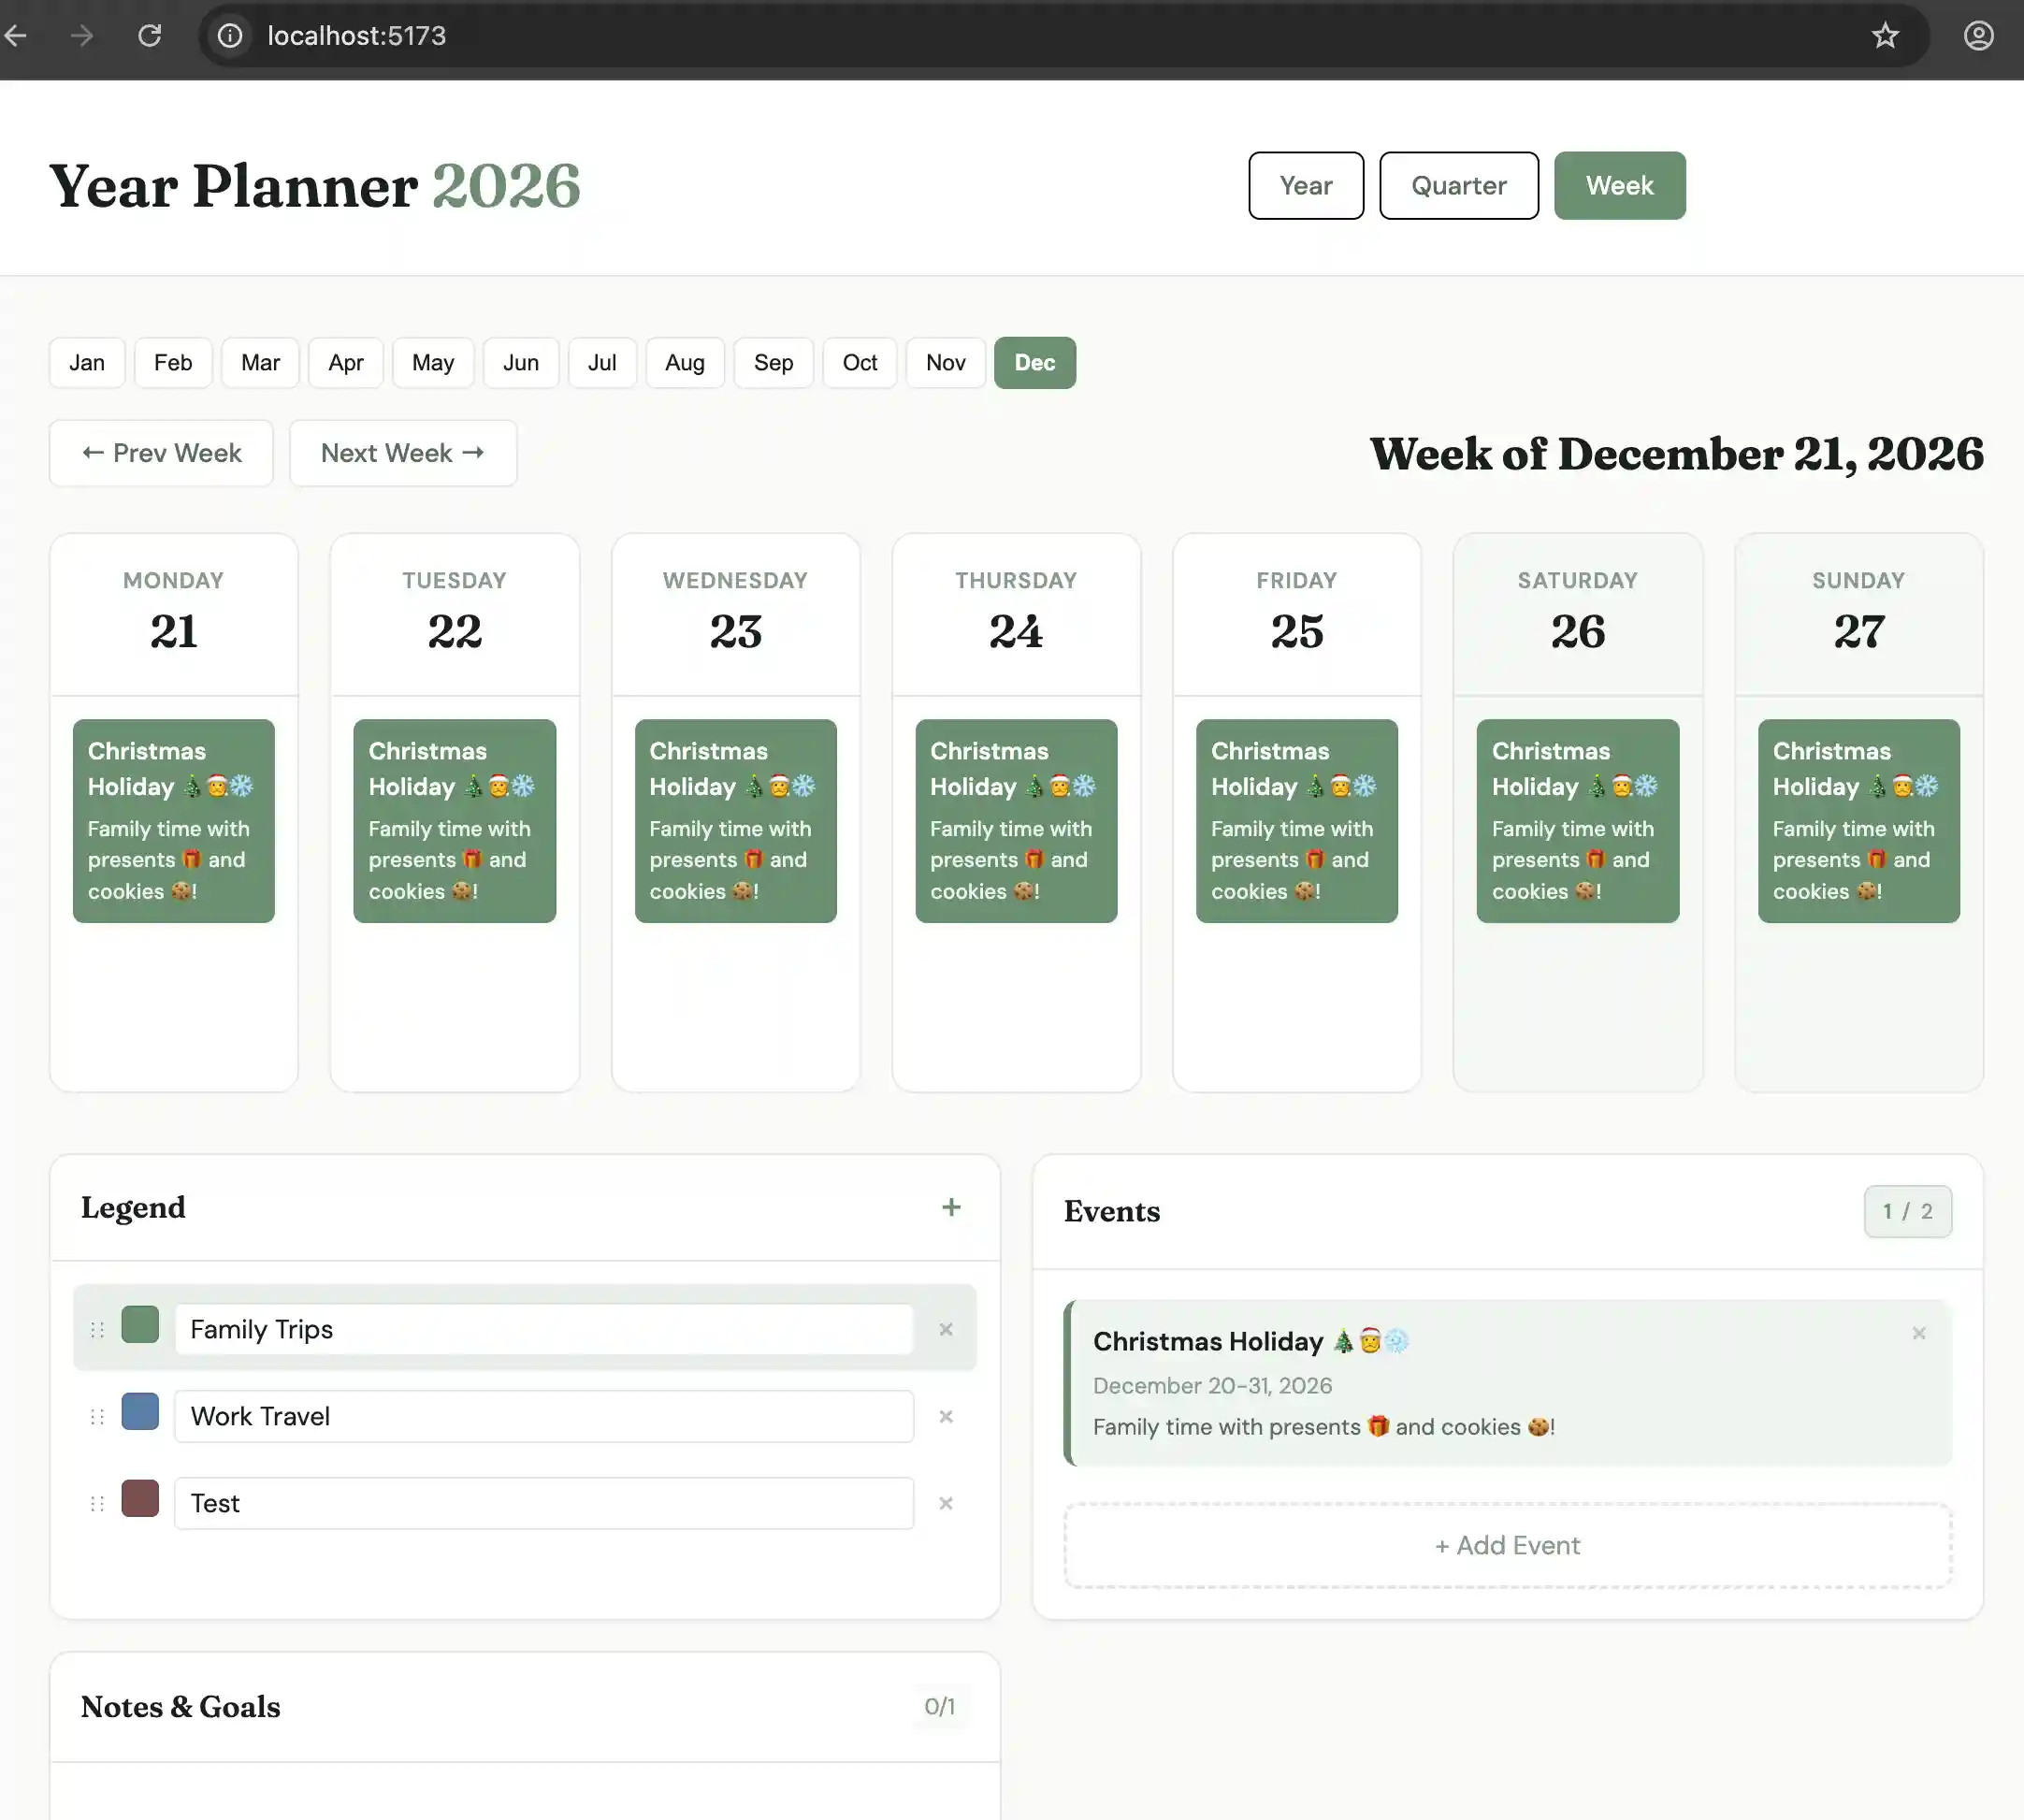Viewport: 2024px width, 1820px height.
Task: Open the blue Work Travel color swatch
Action: point(140,1411)
